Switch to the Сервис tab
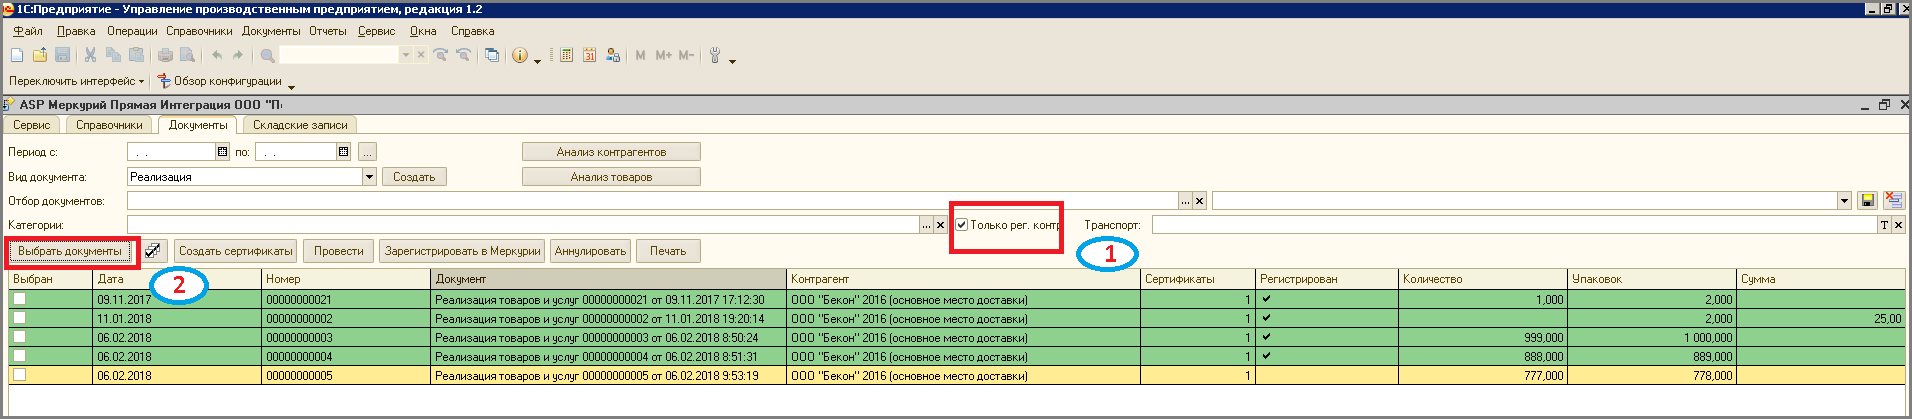 (32, 125)
